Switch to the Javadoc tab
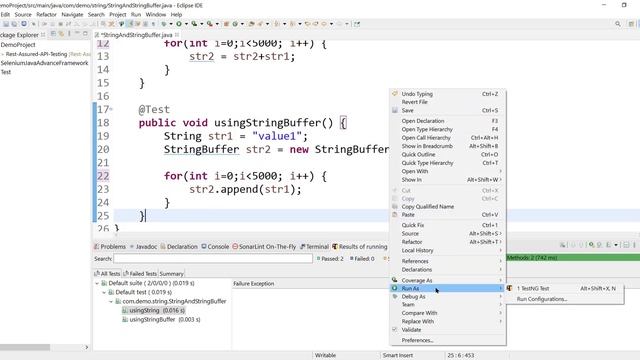This screenshot has height=360, width=640. [143, 247]
